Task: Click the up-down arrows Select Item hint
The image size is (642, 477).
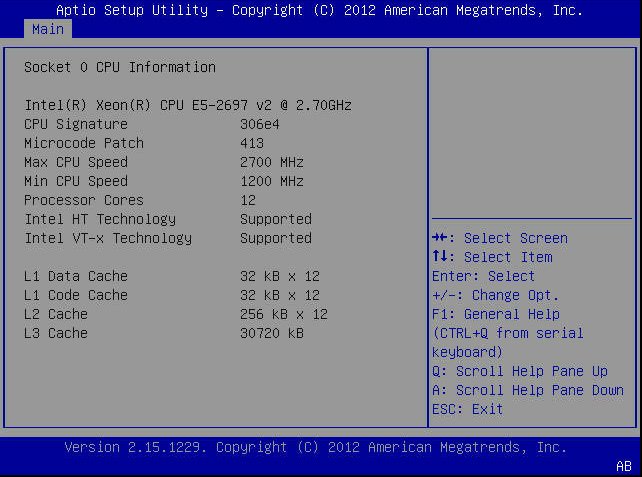Action: (492, 257)
